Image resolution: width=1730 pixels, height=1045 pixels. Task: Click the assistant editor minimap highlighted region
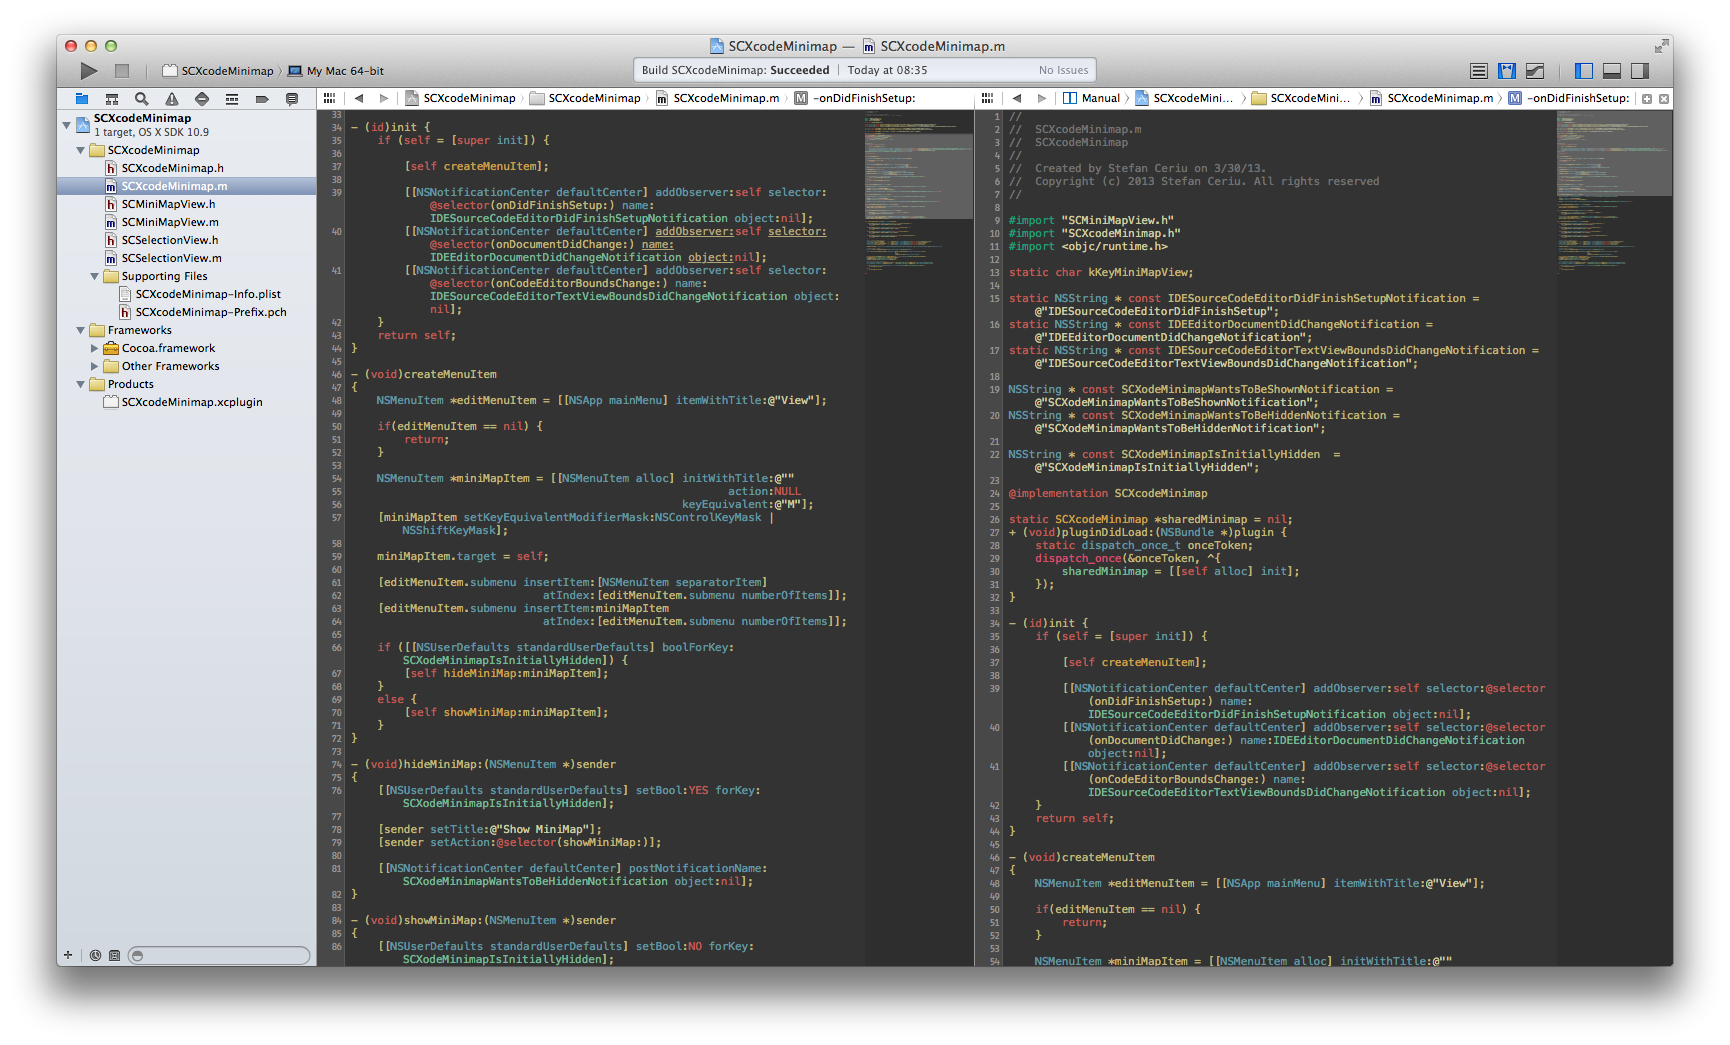coord(1614,153)
